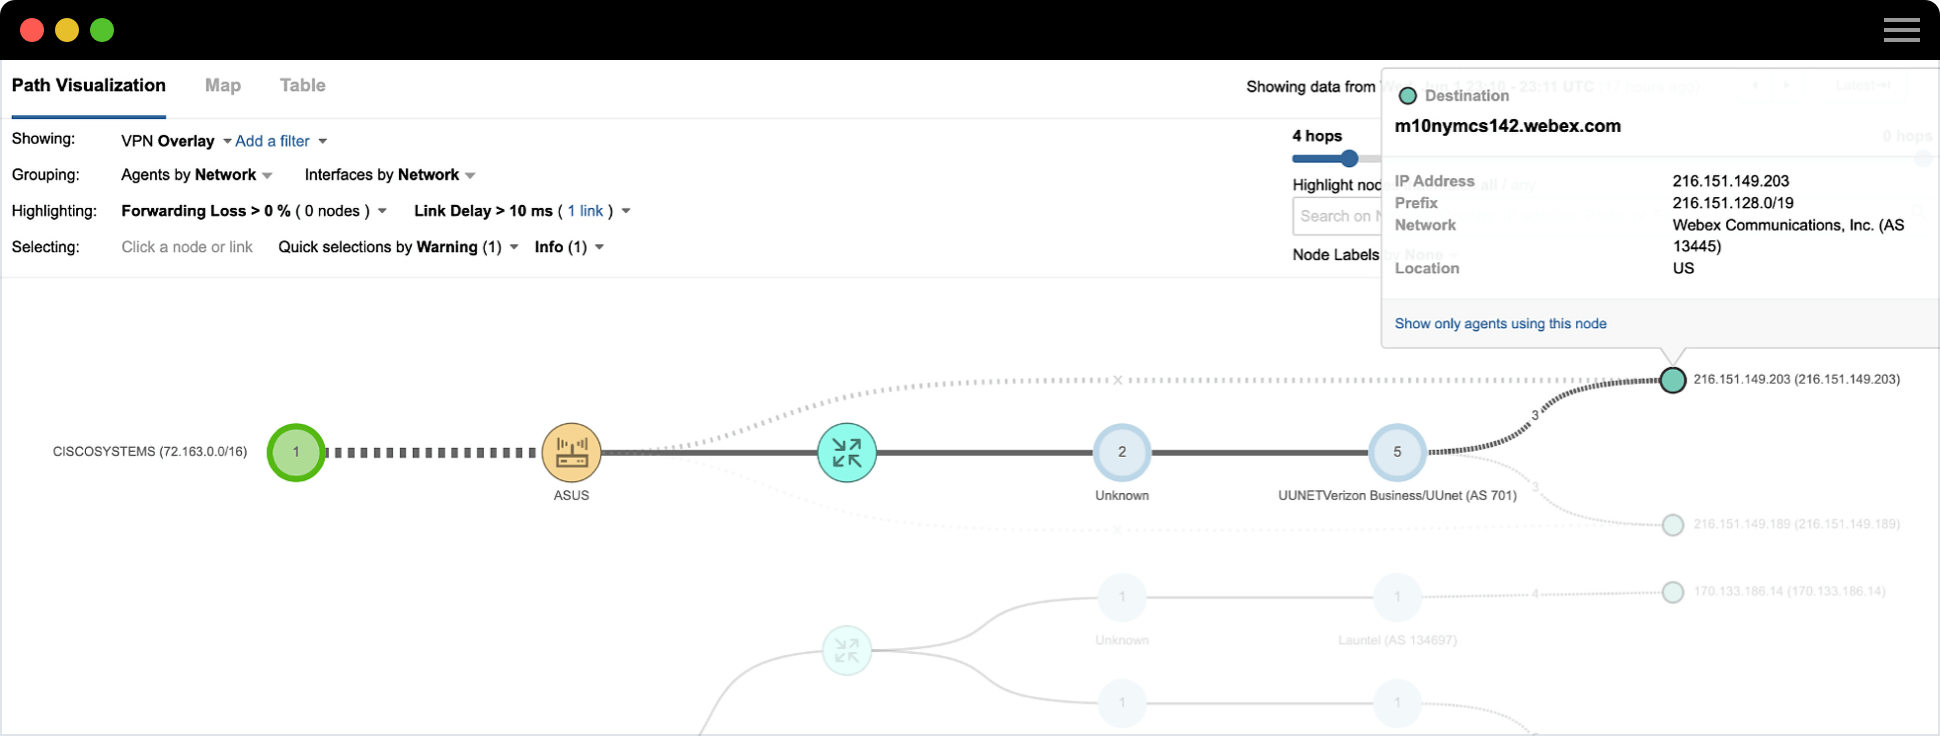Click Show only agents using this node

[1500, 324]
